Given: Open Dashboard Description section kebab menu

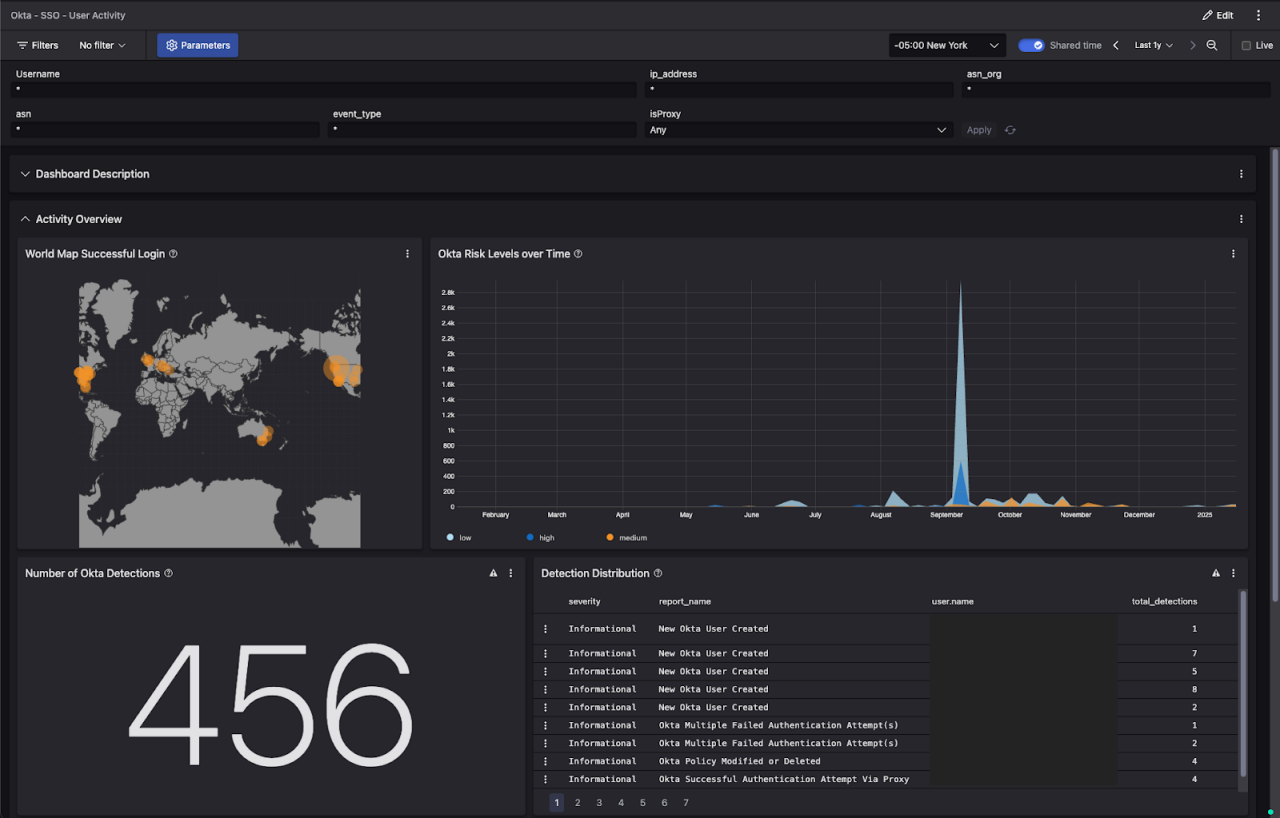Looking at the screenshot, I should tap(1241, 174).
